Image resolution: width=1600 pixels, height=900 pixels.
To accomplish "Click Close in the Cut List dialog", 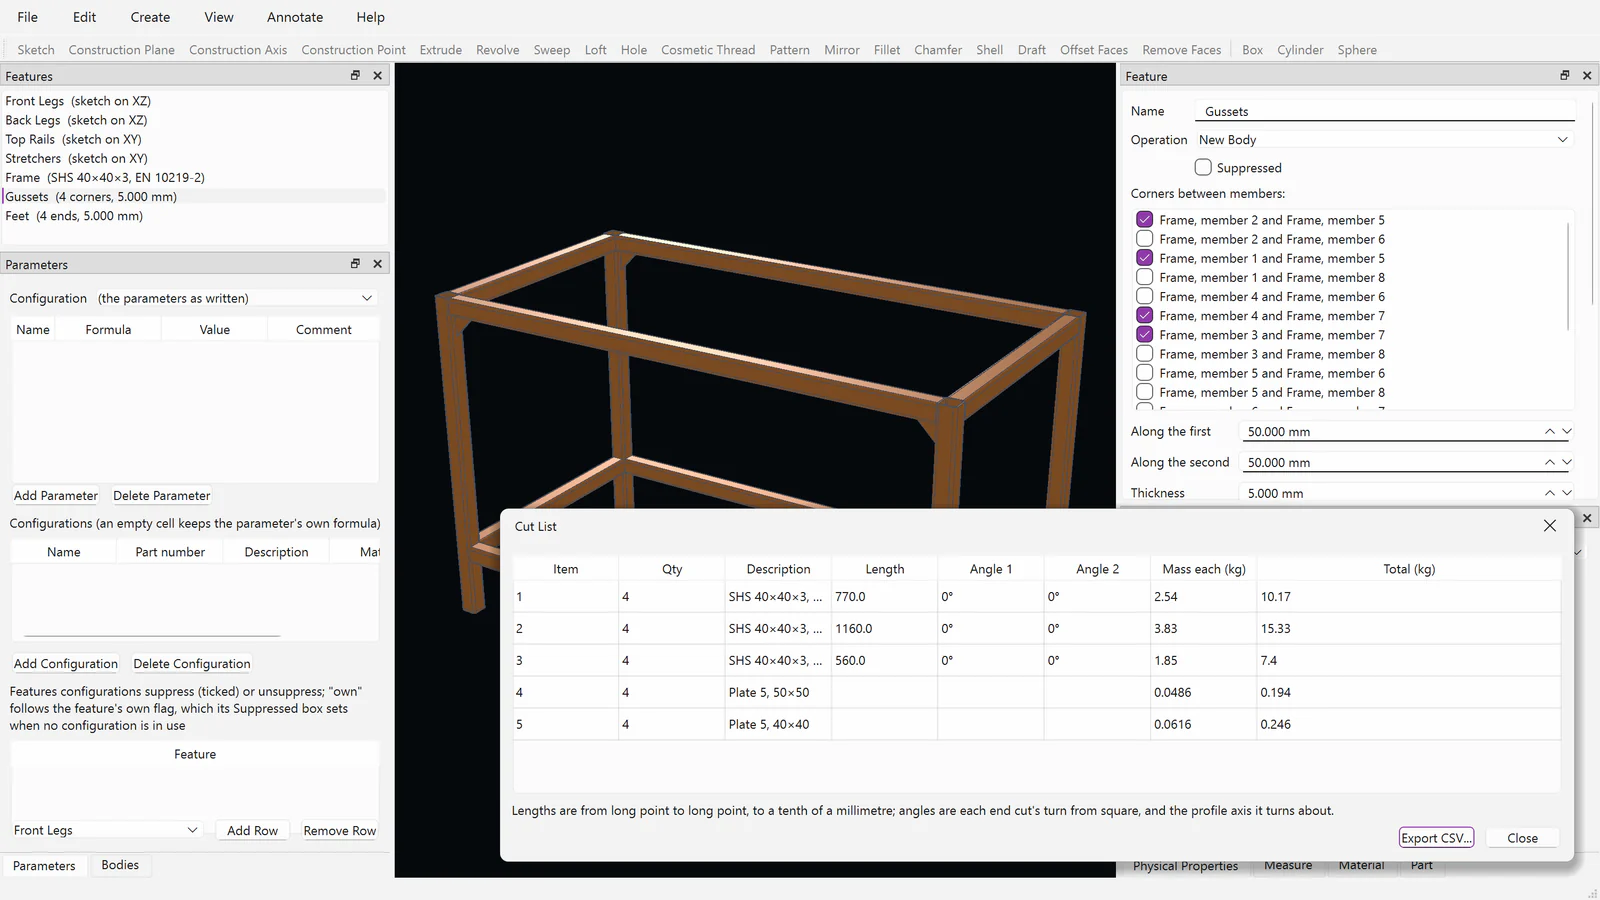I will pos(1522,838).
